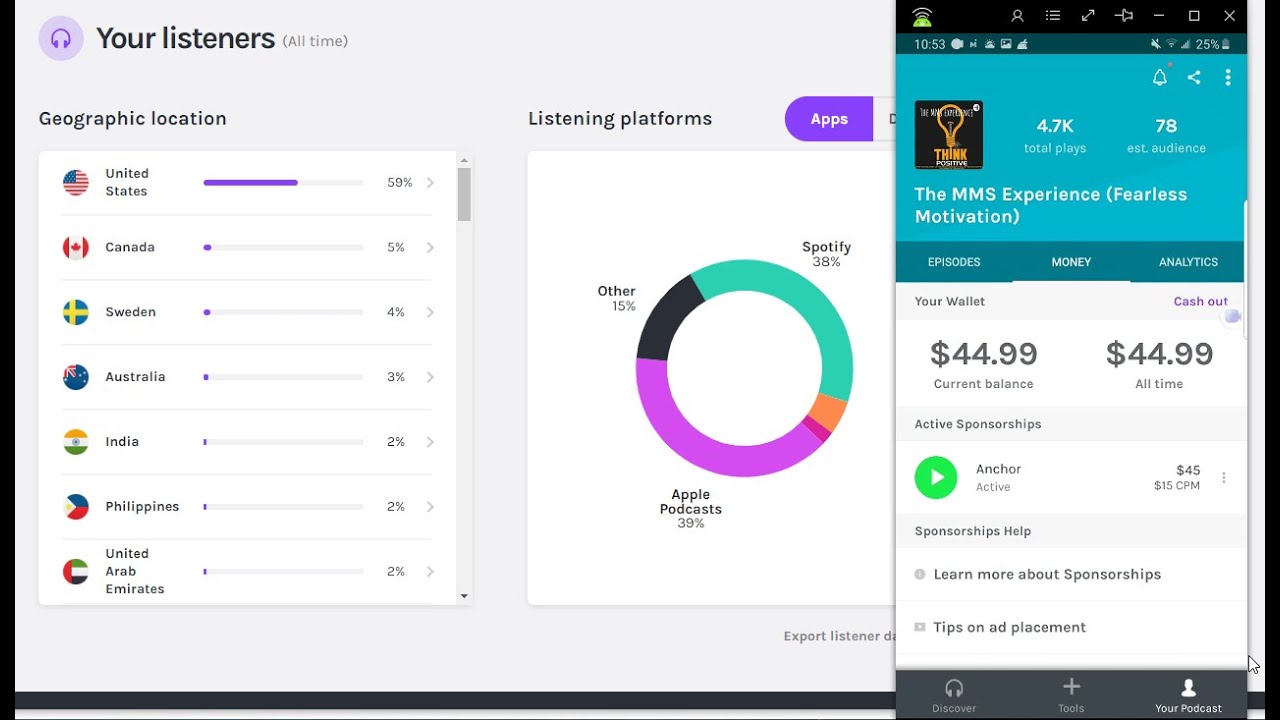Click the scroll-down arrow of the country list

point(464,597)
